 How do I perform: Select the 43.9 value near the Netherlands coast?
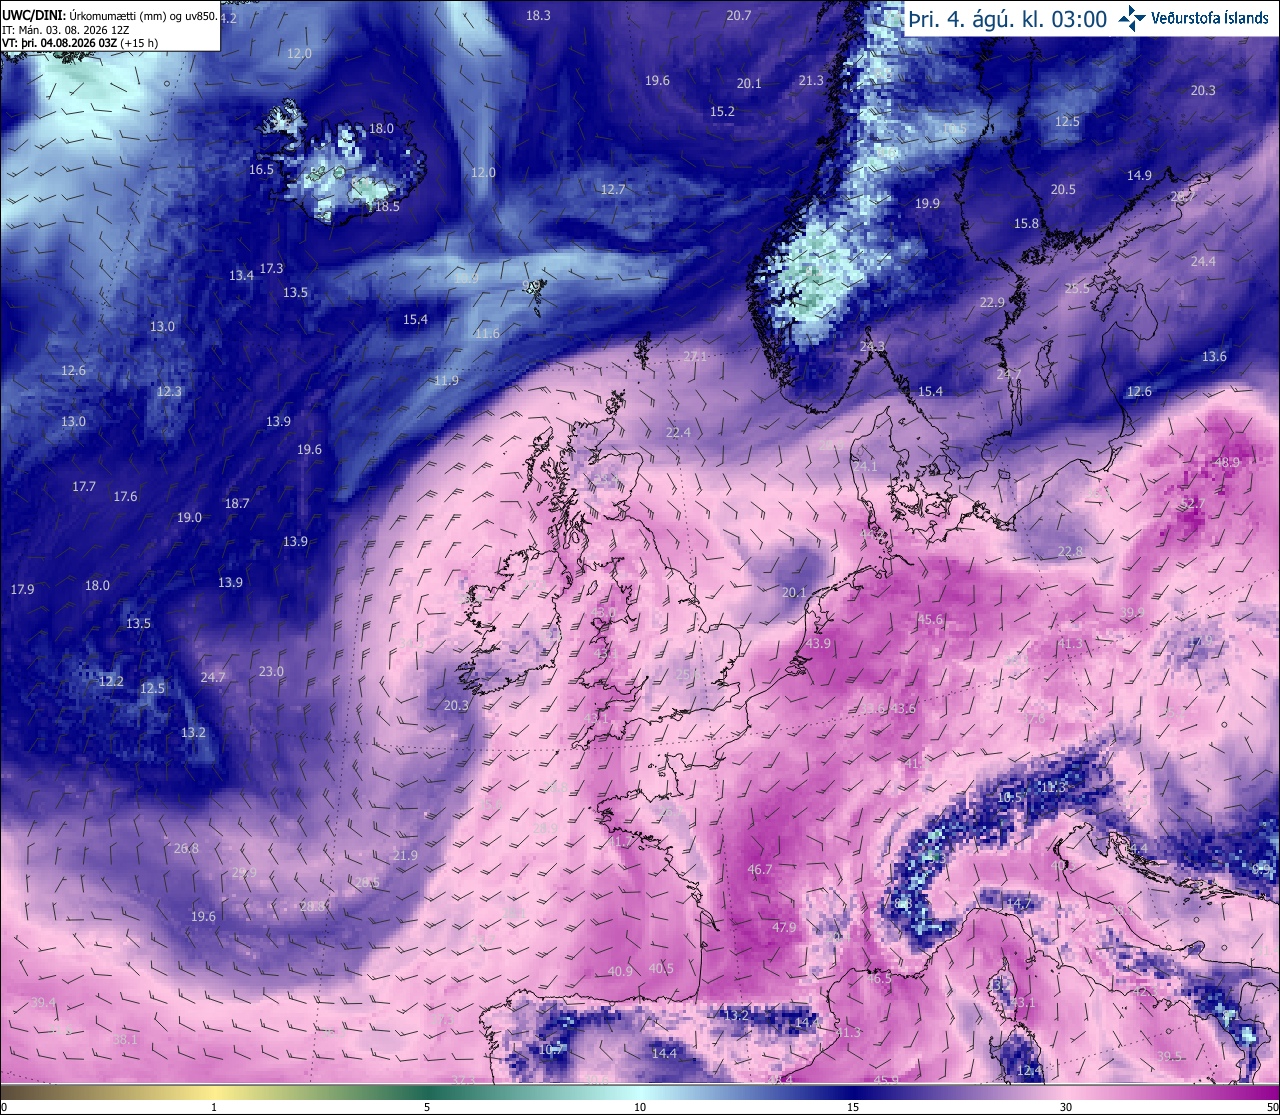[818, 643]
